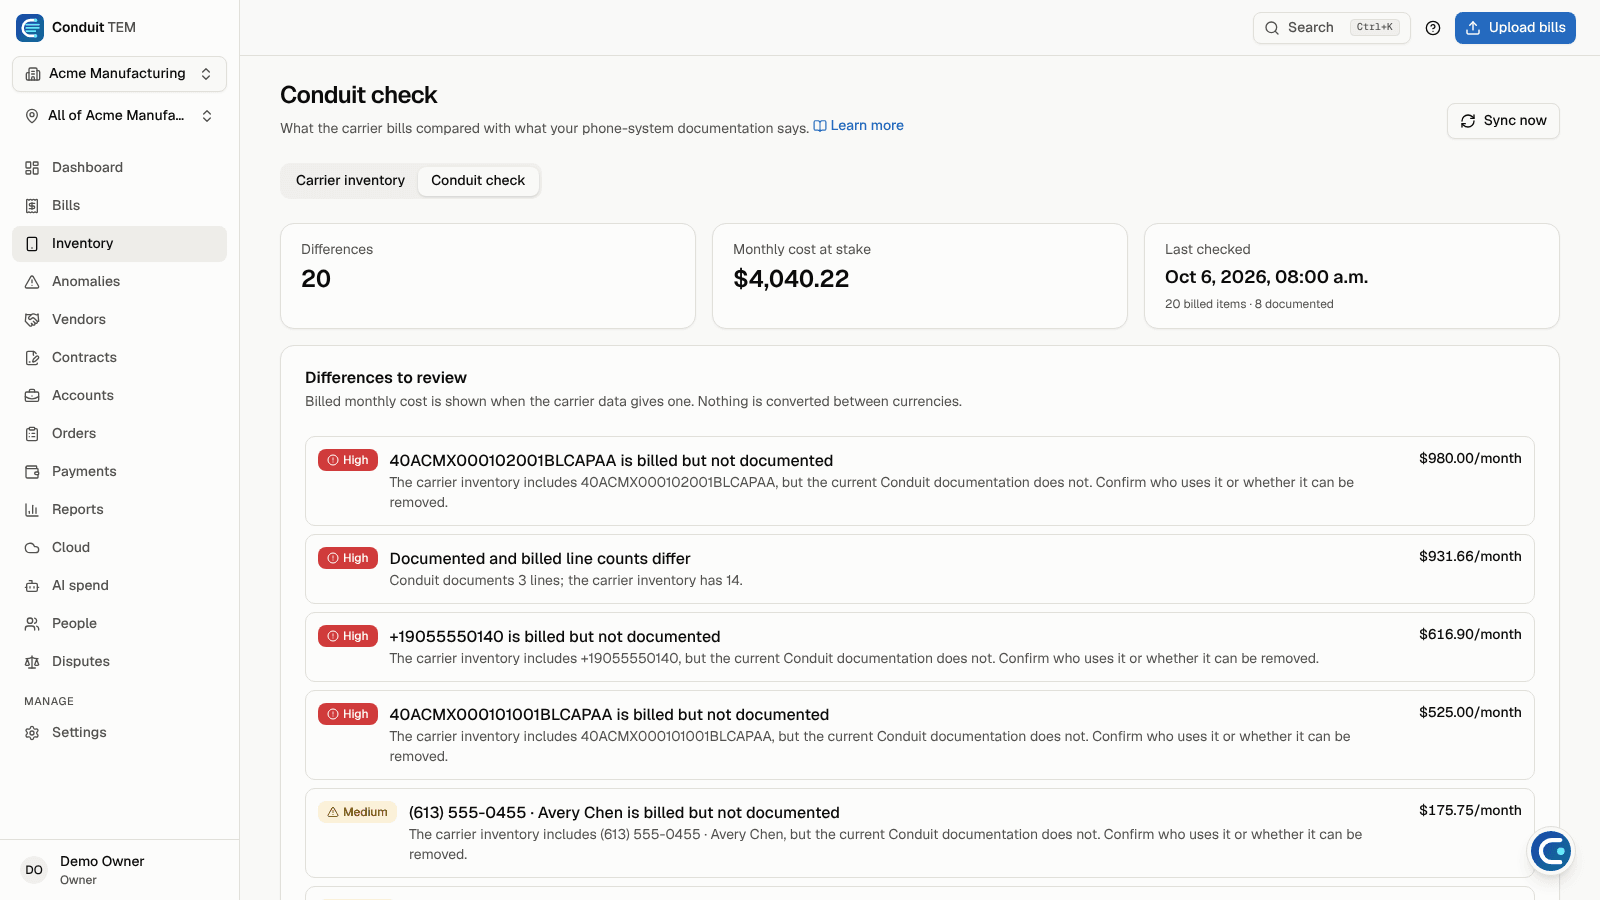The width and height of the screenshot is (1600, 900).
Task: Open the floating Conduit assistant bubble
Action: coord(1552,852)
